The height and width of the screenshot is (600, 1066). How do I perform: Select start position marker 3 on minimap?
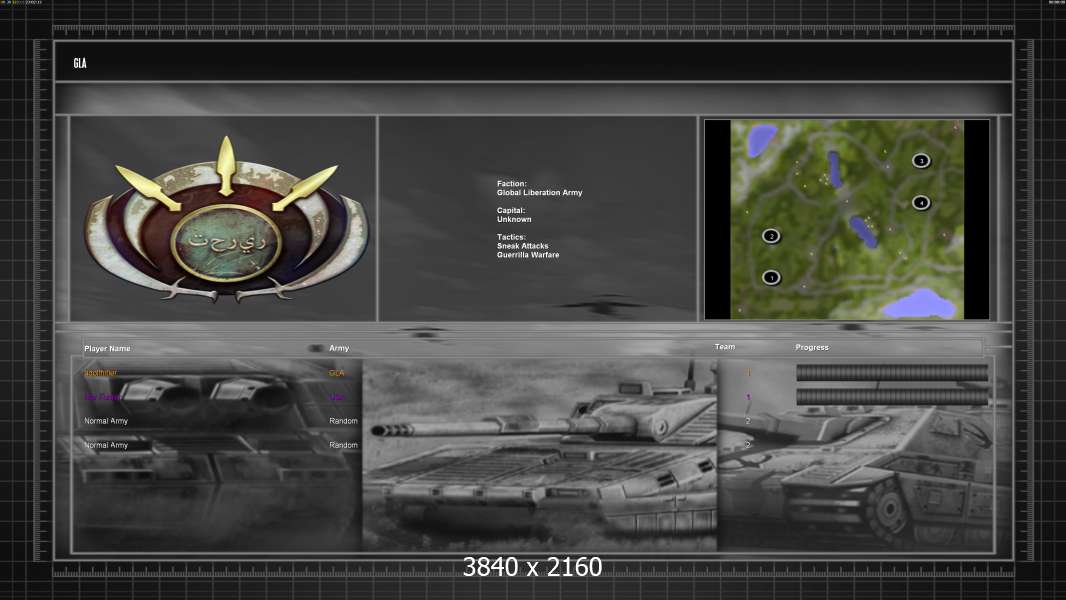(x=921, y=160)
